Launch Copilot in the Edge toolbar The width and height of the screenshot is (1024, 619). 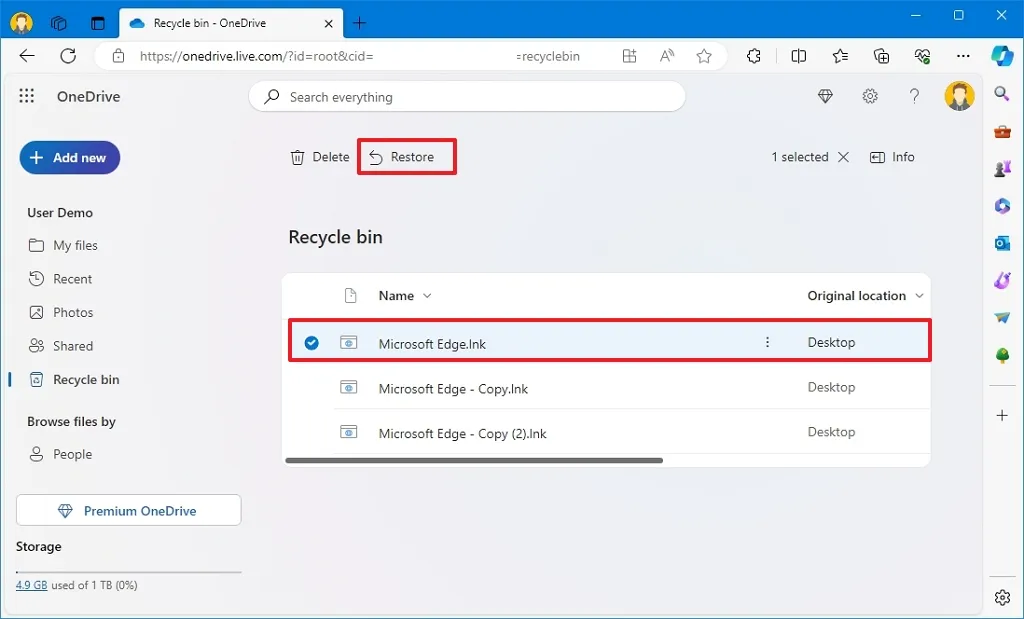tap(1002, 56)
